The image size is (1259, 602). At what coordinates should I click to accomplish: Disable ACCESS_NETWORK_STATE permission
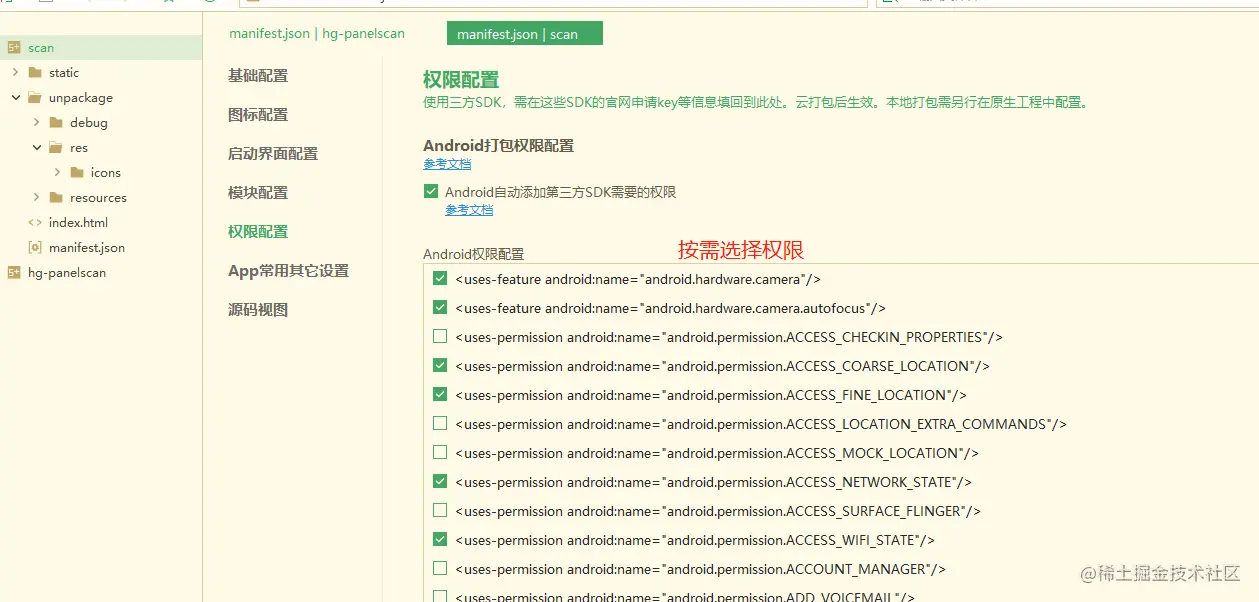[440, 481]
